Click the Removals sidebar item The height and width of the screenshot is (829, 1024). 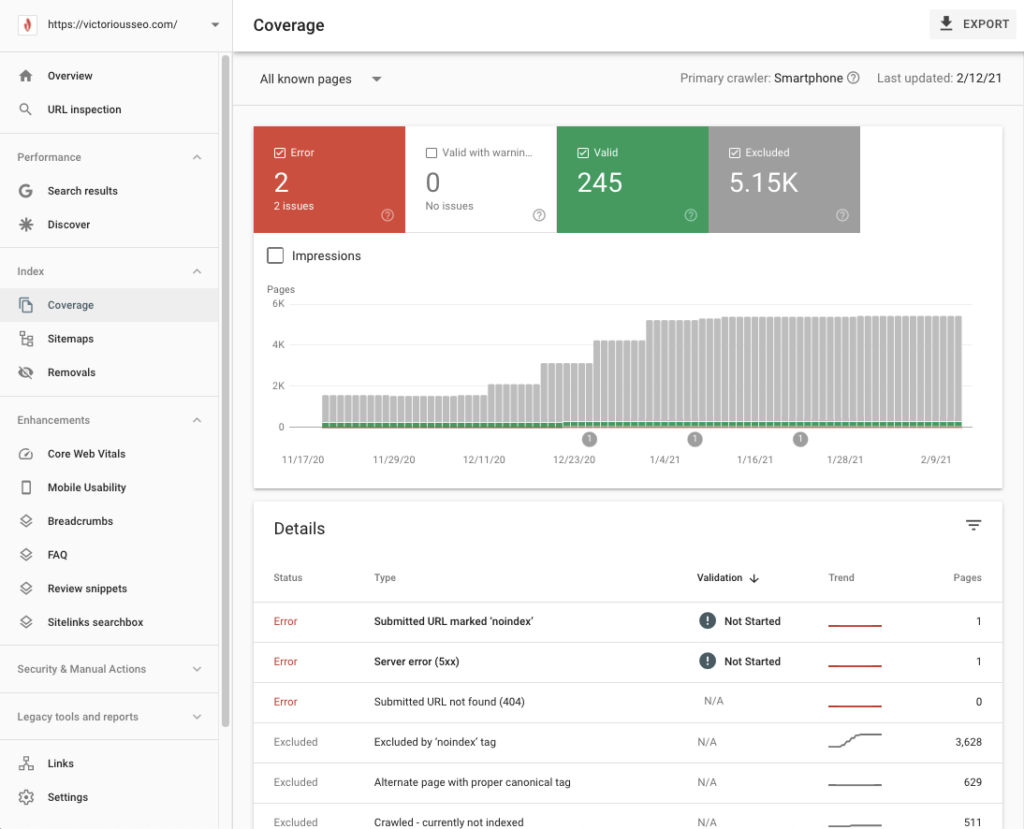pyautogui.click(x=71, y=373)
